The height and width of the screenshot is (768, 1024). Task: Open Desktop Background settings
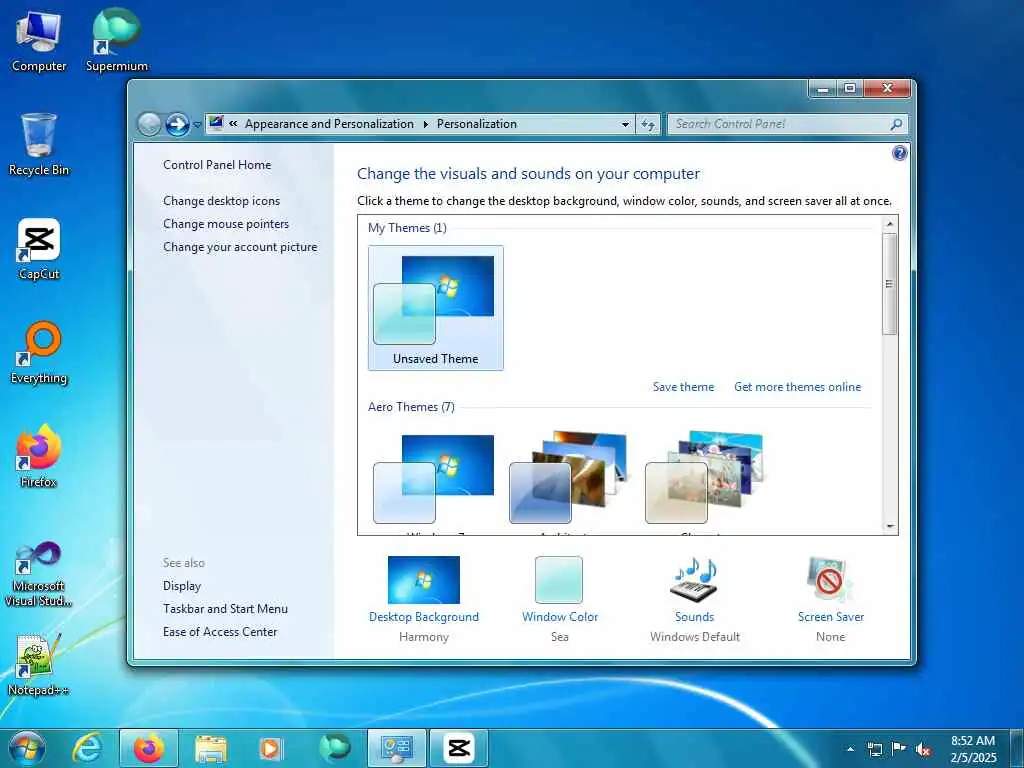coord(424,598)
